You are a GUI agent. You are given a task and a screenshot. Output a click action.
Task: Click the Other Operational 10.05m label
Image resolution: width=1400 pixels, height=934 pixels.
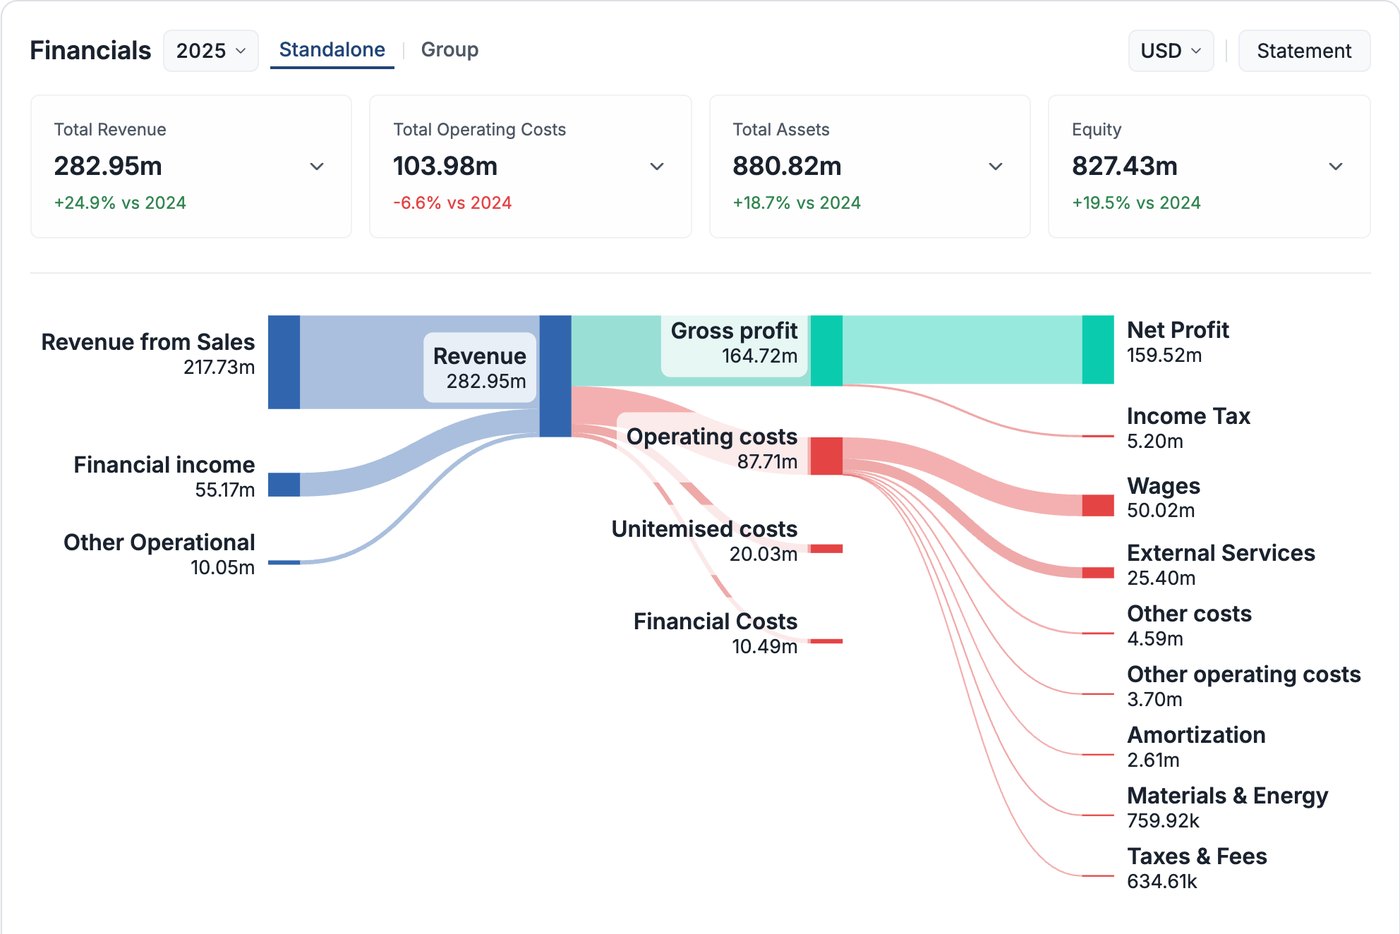159,554
